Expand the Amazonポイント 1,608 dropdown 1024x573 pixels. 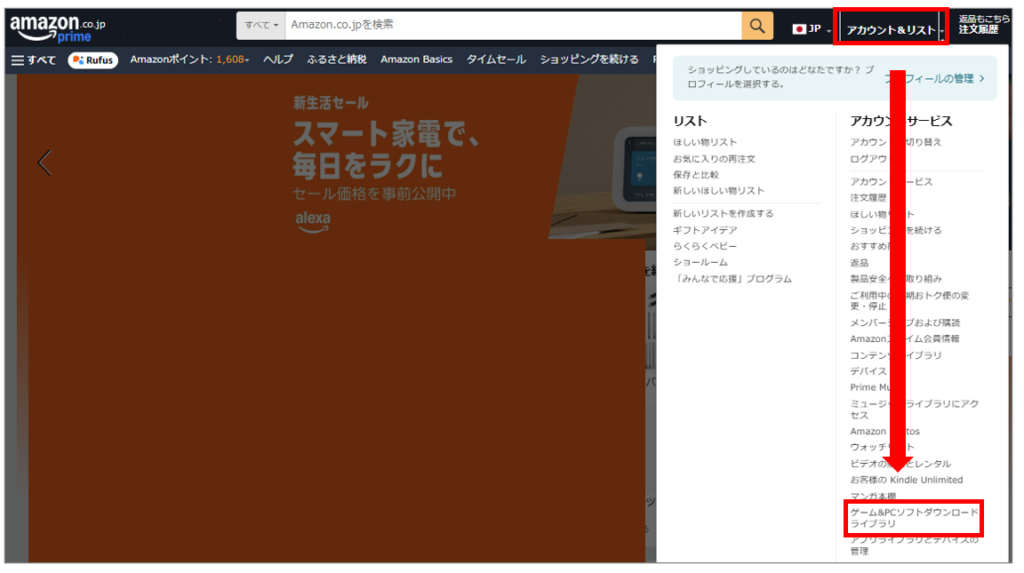click(x=189, y=59)
